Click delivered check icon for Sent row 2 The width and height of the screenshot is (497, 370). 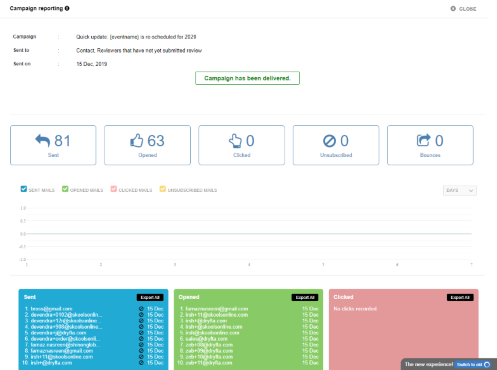click(x=141, y=315)
